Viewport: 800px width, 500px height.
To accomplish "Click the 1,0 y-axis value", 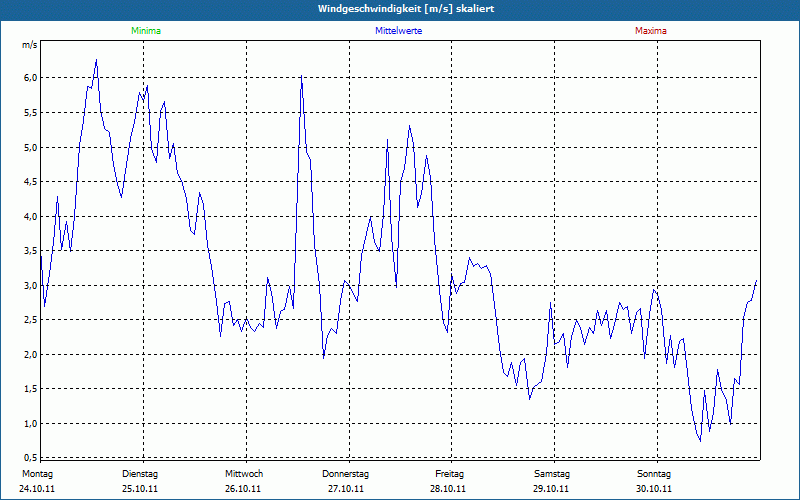I will [x=31, y=423].
